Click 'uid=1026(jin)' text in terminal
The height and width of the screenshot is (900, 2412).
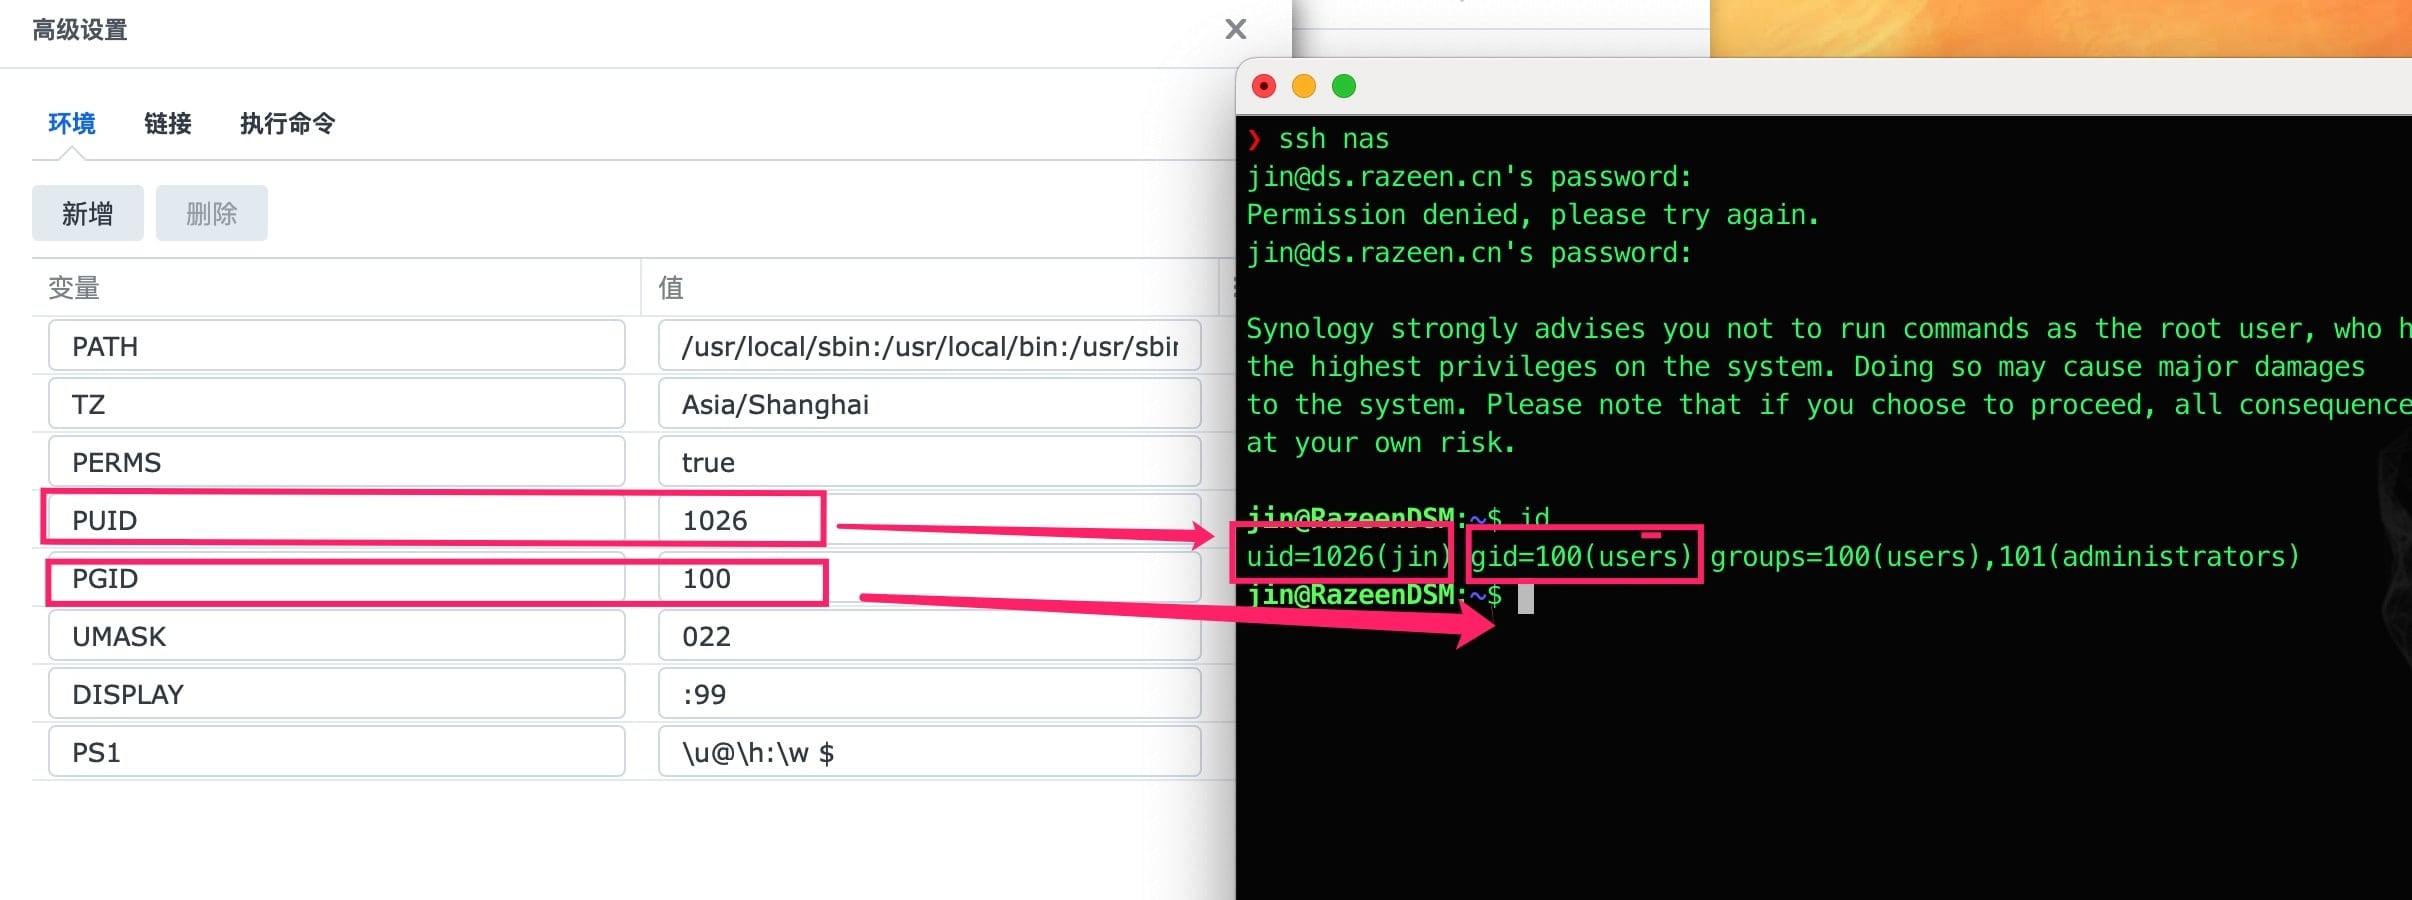[1348, 556]
